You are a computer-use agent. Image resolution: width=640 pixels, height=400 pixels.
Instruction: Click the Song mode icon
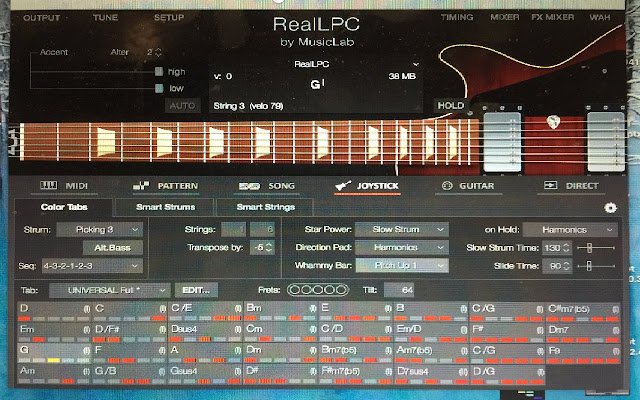coord(249,186)
